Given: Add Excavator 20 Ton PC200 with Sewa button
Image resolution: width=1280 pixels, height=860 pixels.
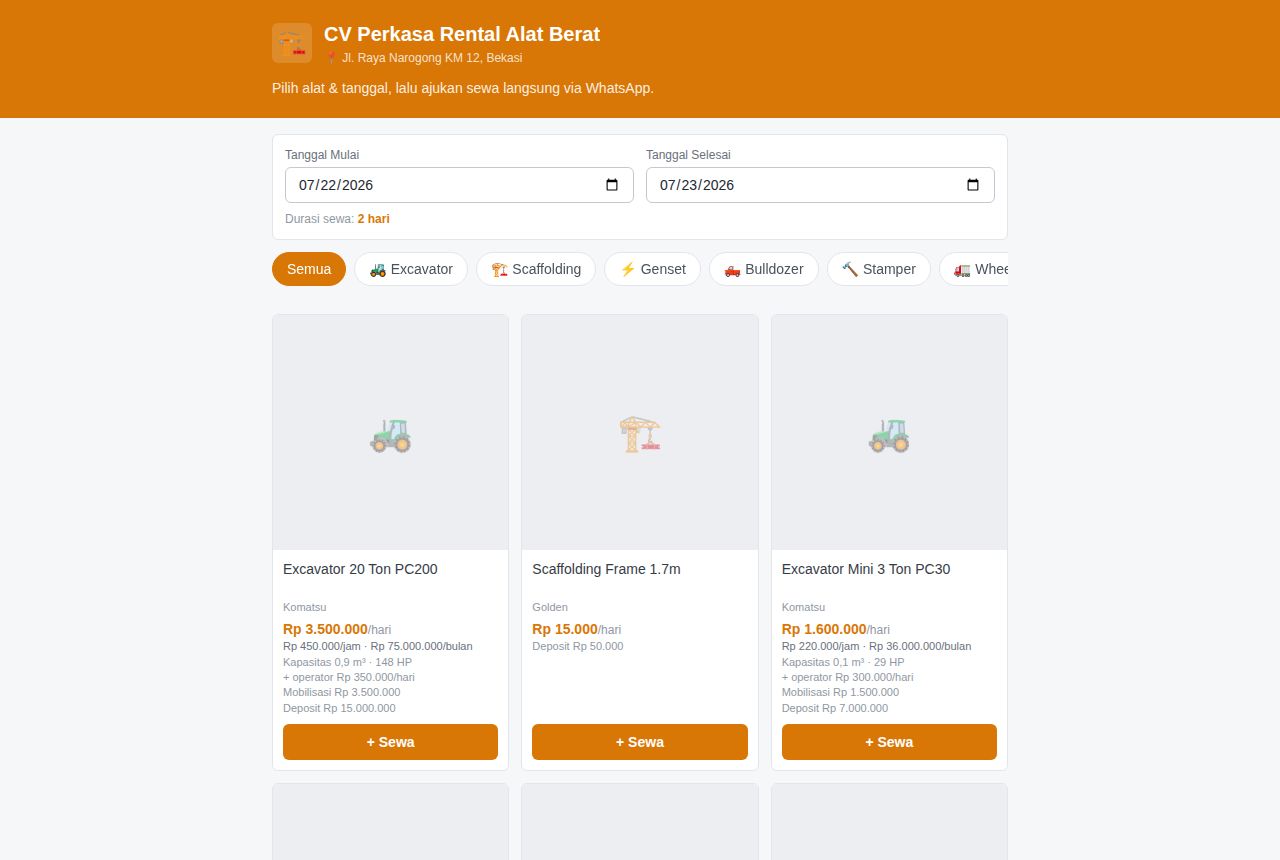Looking at the screenshot, I should click(390, 742).
